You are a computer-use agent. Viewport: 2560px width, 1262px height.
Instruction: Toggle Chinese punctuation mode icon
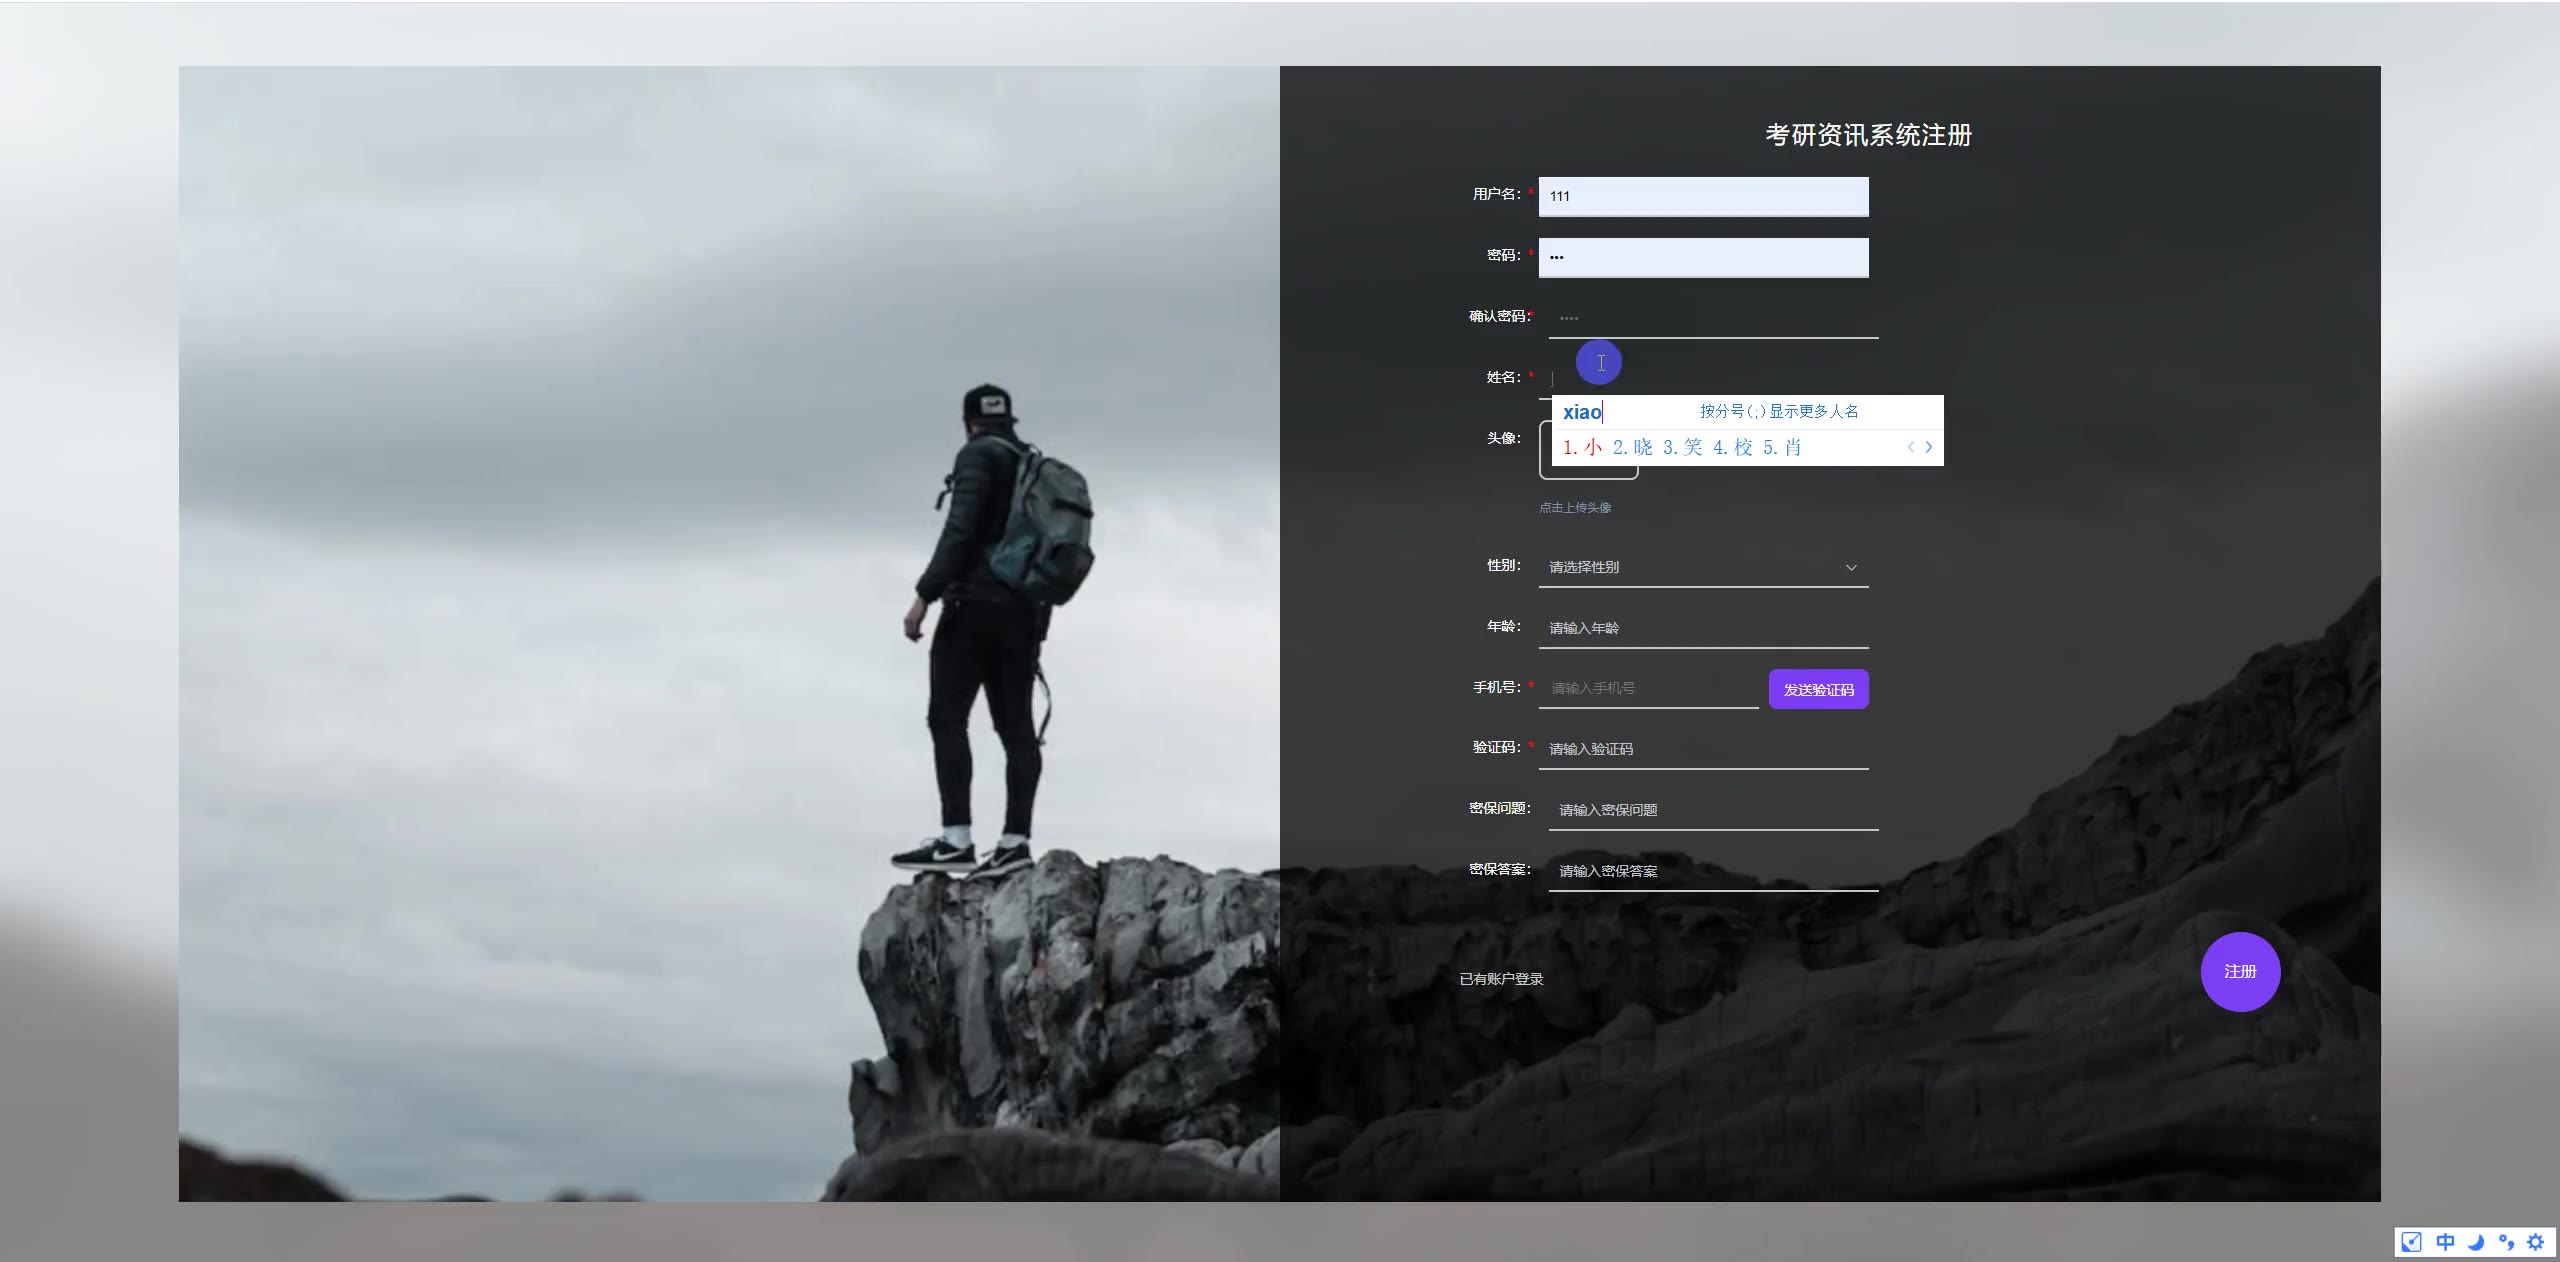(2506, 1242)
